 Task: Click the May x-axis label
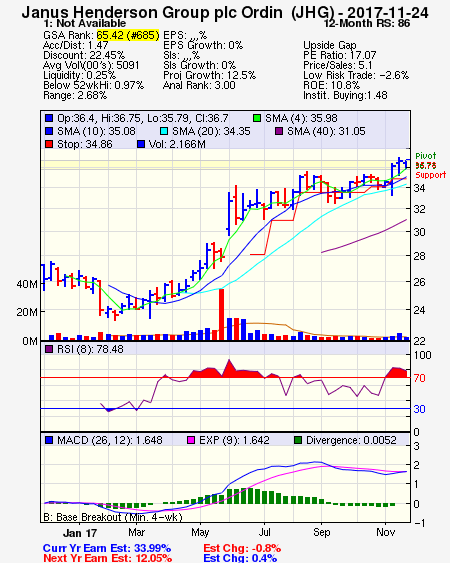click(x=200, y=532)
